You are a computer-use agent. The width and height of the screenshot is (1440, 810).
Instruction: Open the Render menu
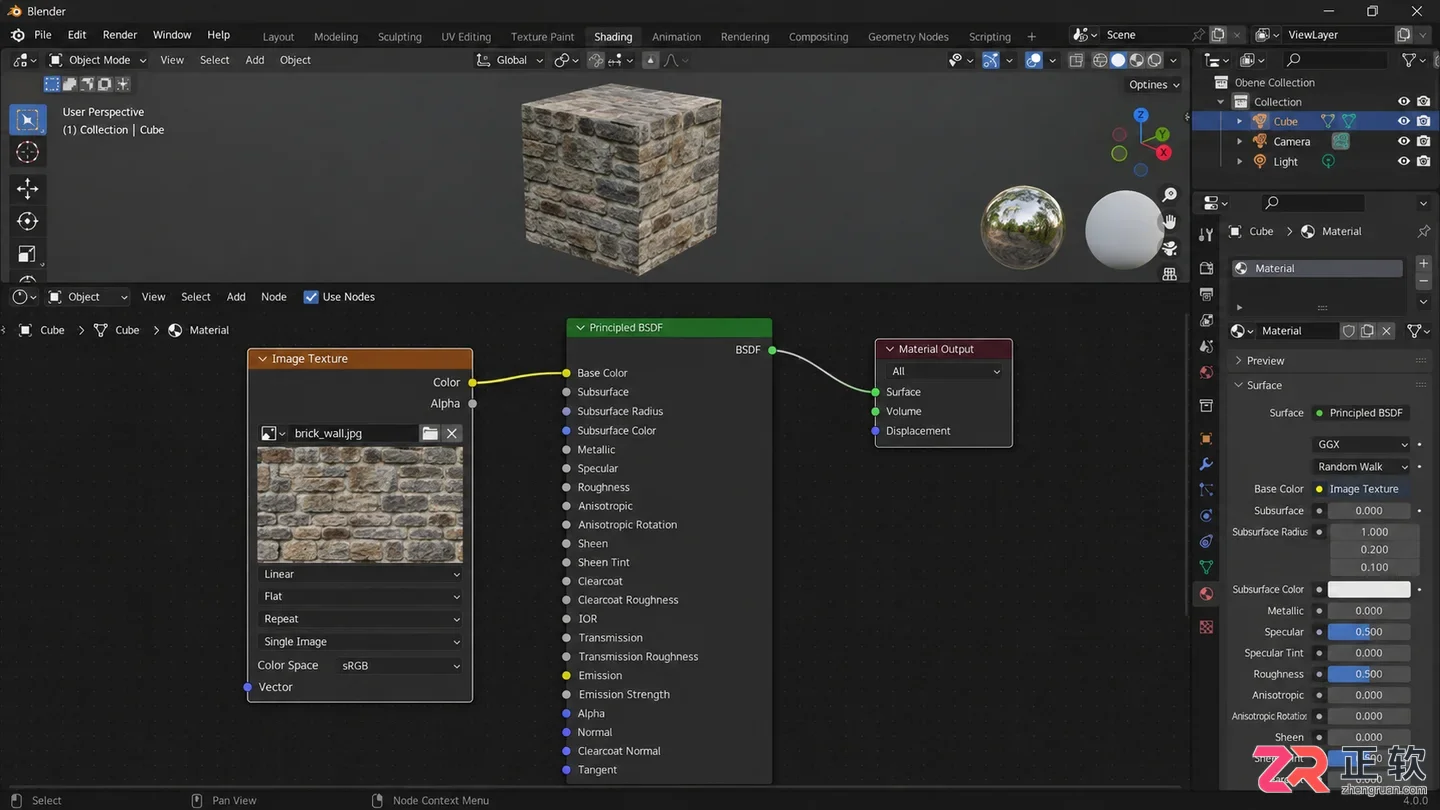[120, 34]
